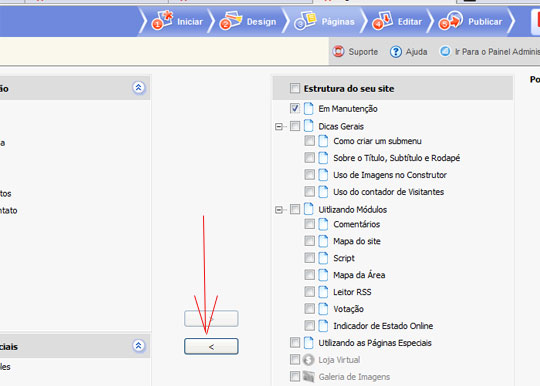540x386 pixels.
Task: Check the Estrutura do seu site checkbox
Action: point(295,88)
